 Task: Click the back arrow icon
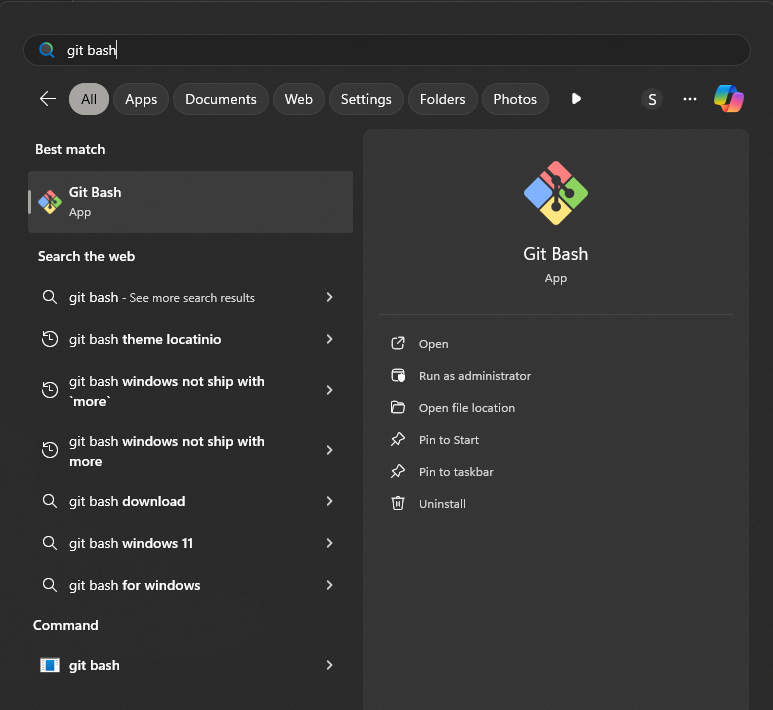(47, 99)
